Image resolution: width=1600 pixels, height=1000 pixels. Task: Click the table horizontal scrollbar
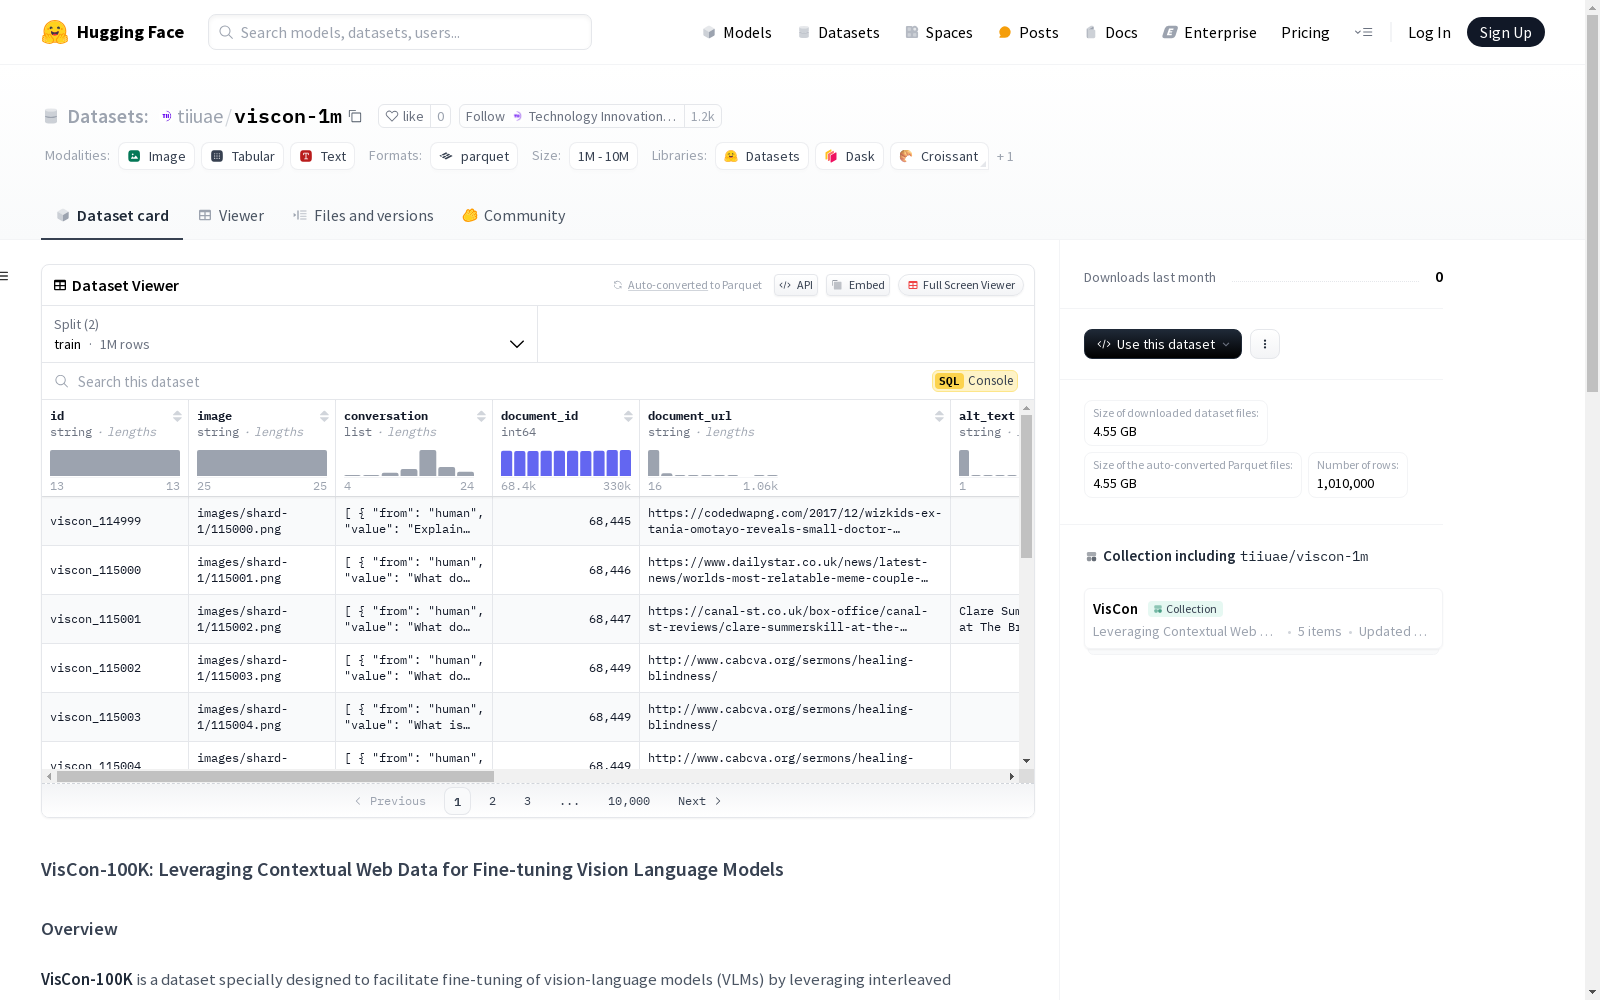275,776
